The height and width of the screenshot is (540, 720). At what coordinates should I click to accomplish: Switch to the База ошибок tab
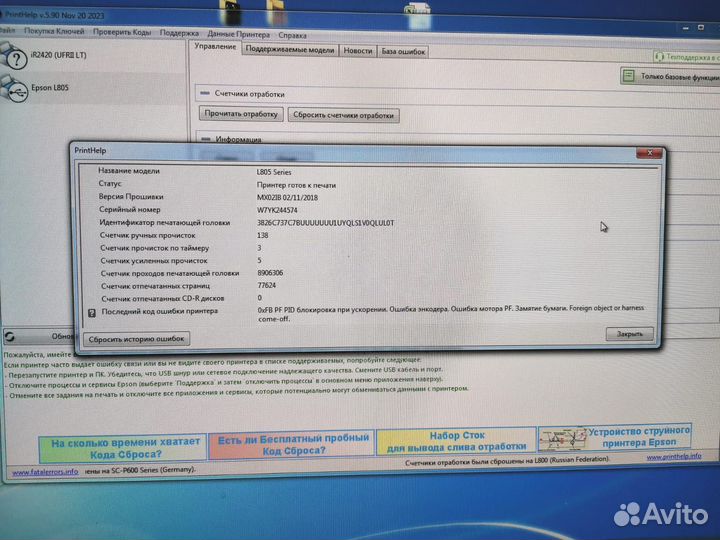pyautogui.click(x=403, y=51)
